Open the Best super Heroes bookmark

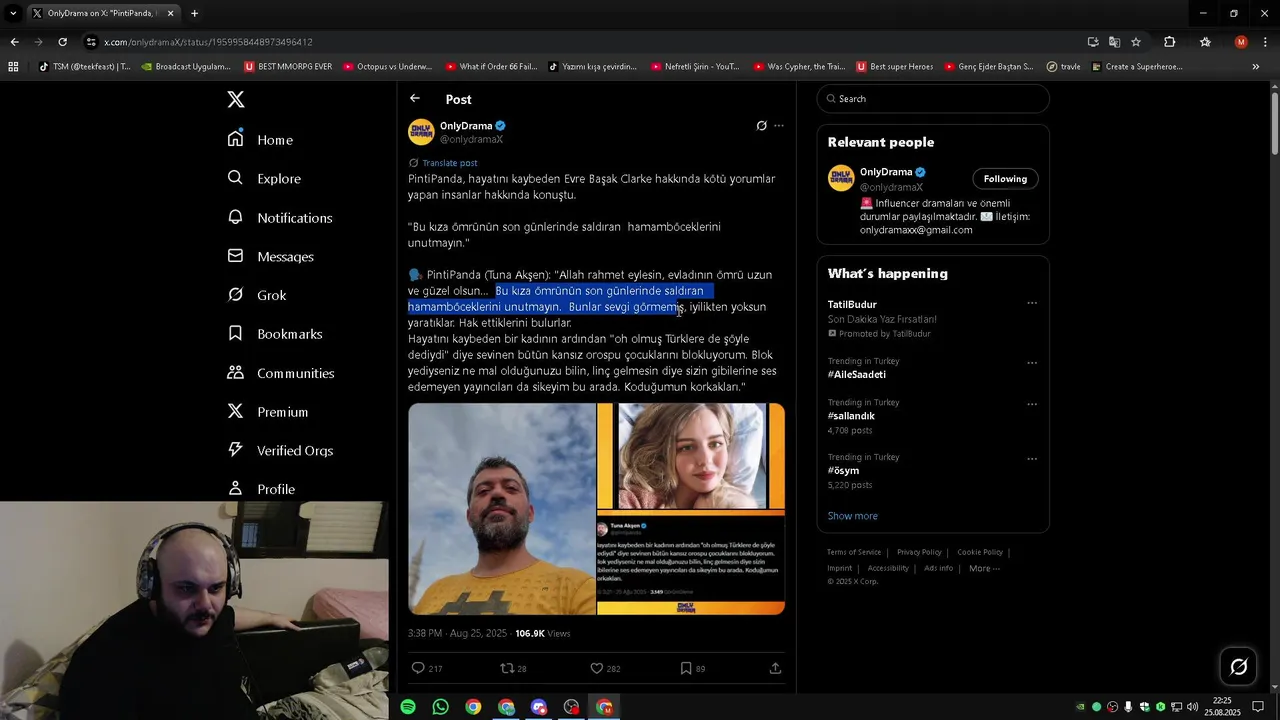click(894, 67)
